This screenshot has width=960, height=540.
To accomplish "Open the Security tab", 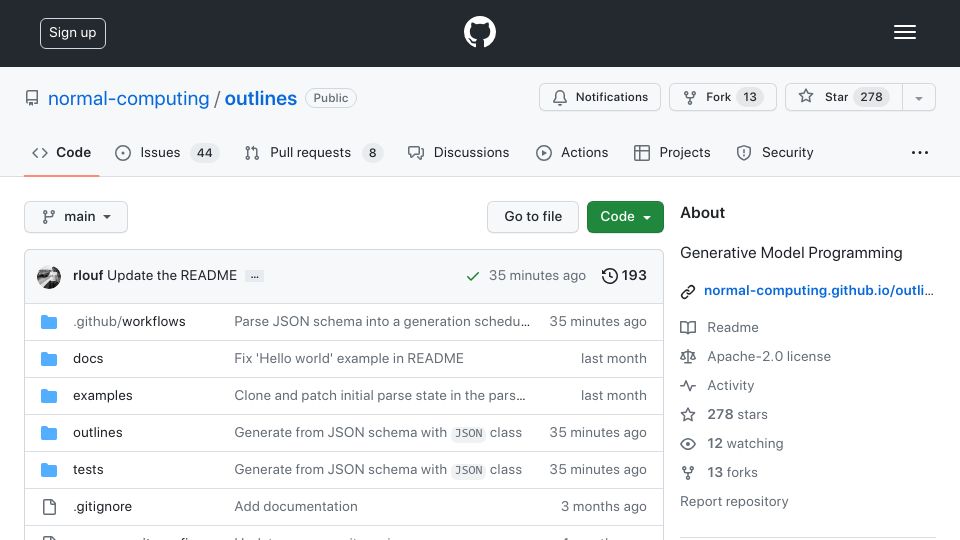I will 775,152.
